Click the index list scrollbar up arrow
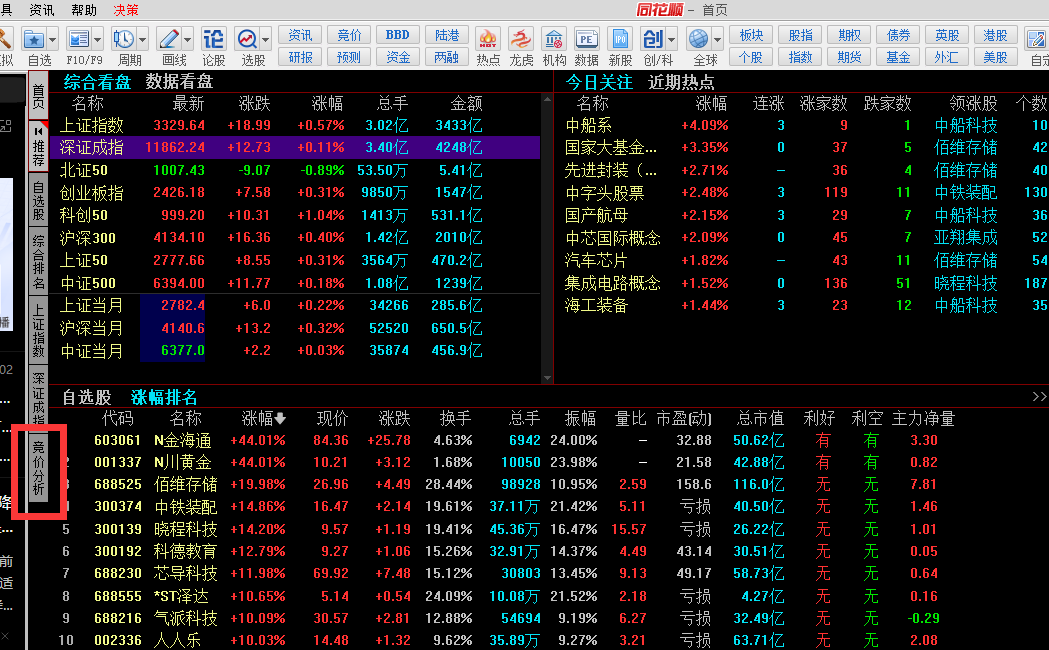The image size is (1049, 650). pos(547,99)
